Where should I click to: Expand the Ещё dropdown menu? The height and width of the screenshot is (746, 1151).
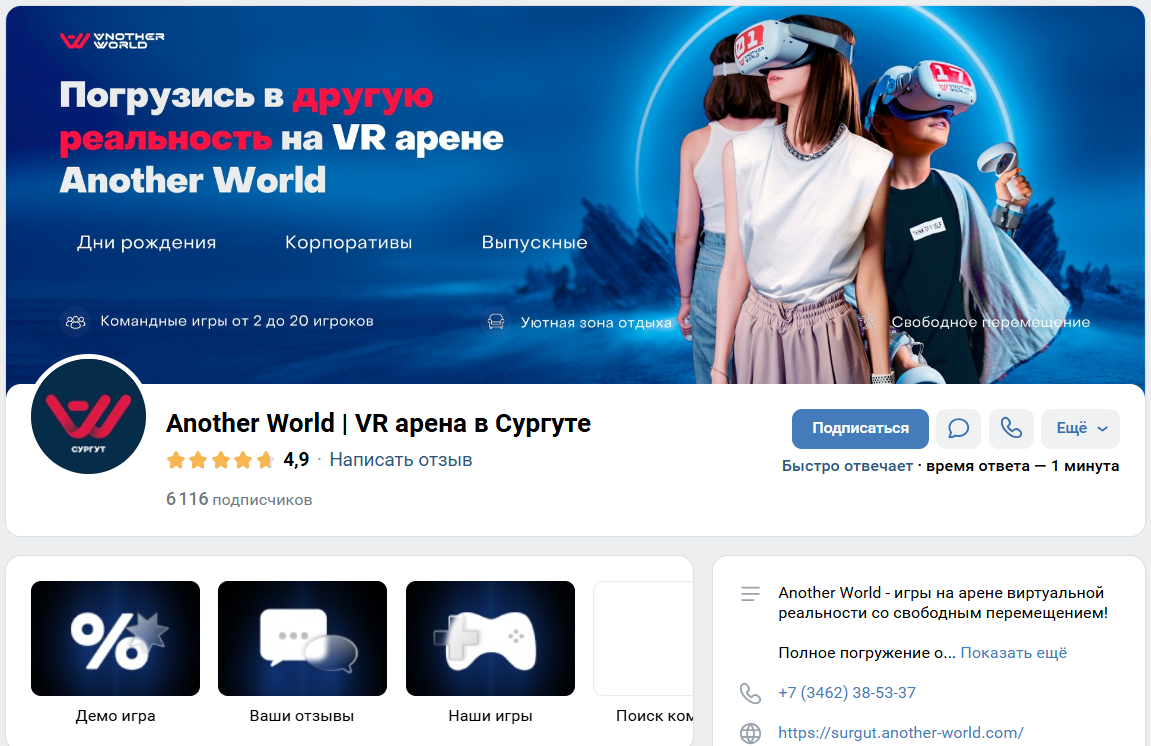[1081, 428]
